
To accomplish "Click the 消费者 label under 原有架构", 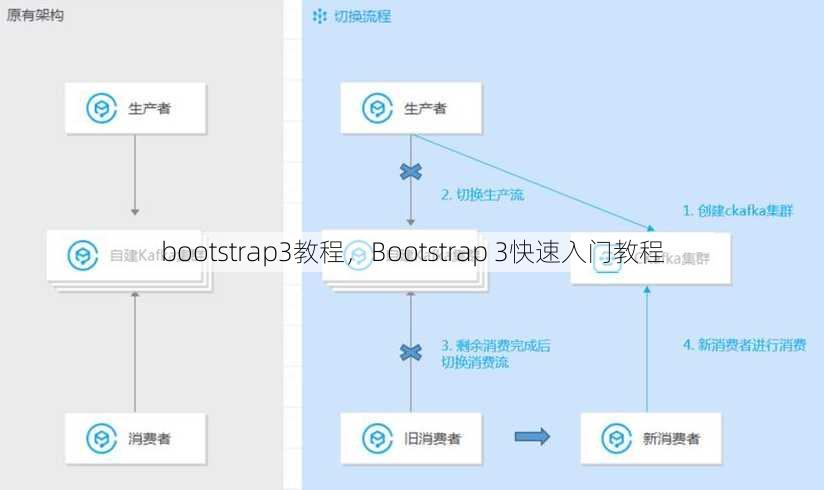I will pyautogui.click(x=149, y=438).
